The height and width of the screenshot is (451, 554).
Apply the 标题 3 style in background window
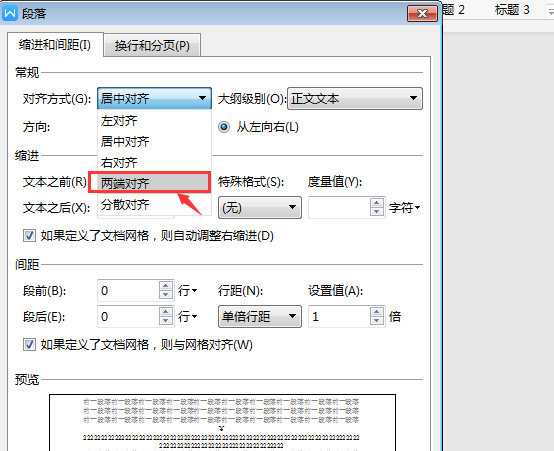coord(512,10)
